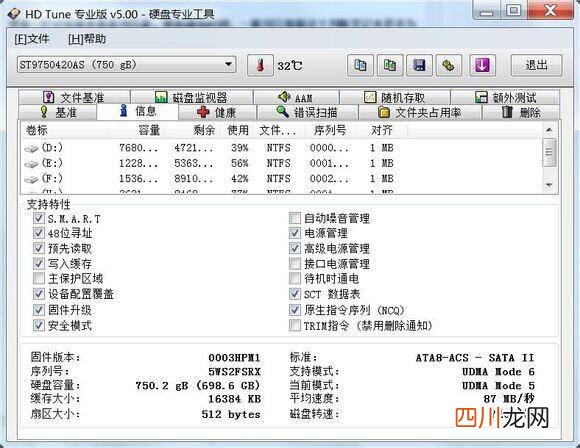Click the volume list scrollbar thumb
The image size is (580, 448).
(549, 152)
